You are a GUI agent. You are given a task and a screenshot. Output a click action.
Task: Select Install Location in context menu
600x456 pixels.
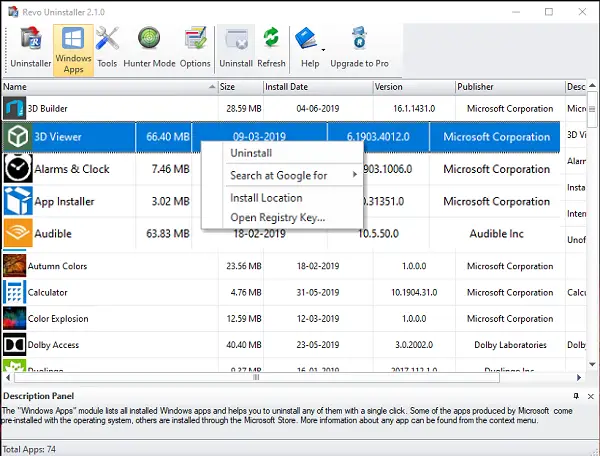pyautogui.click(x=266, y=198)
